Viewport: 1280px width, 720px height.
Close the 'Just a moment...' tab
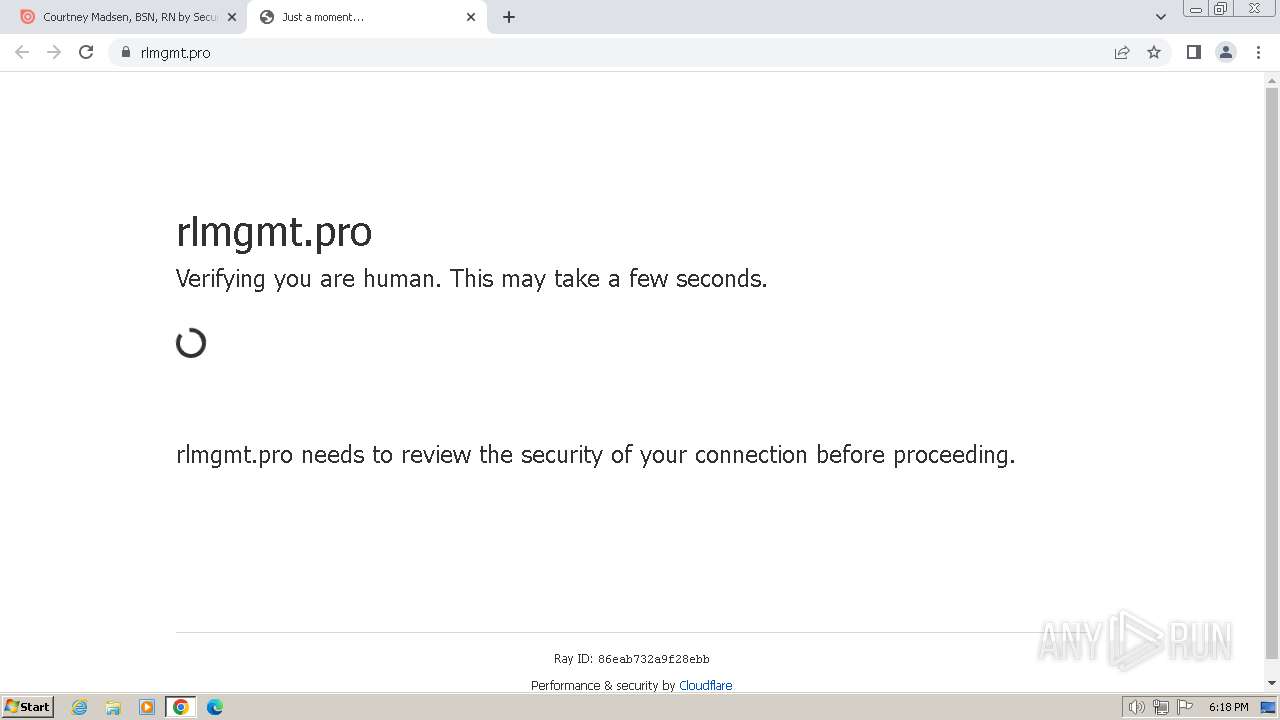[471, 17]
